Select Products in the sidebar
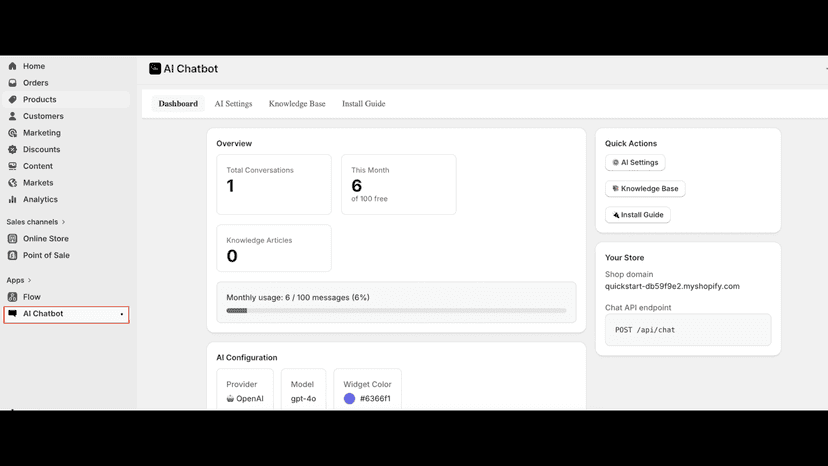The width and height of the screenshot is (828, 466). (66, 99)
